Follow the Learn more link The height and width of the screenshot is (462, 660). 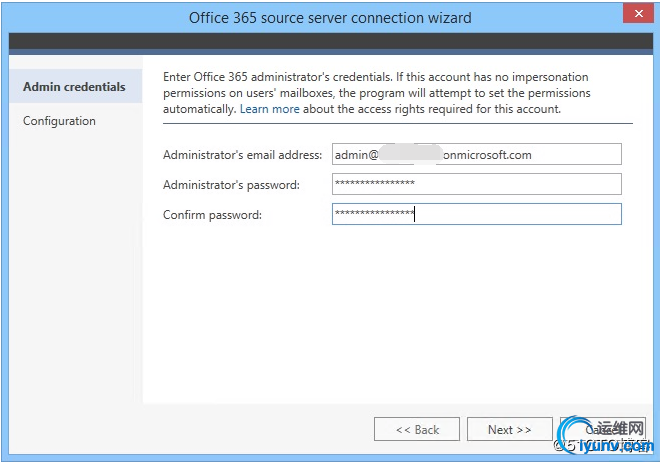pyautogui.click(x=270, y=109)
